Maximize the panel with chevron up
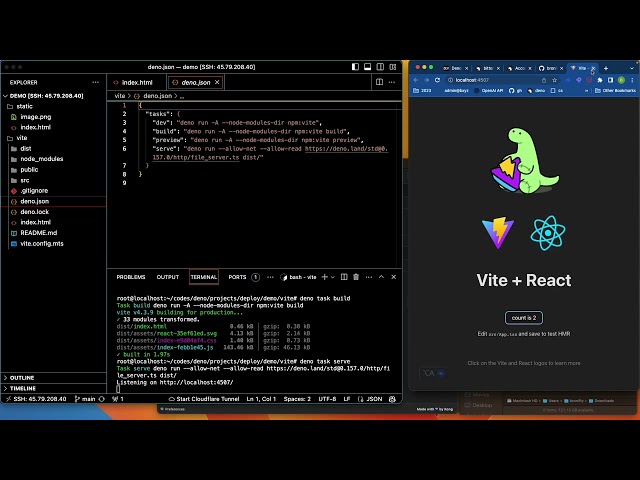 [x=381, y=277]
